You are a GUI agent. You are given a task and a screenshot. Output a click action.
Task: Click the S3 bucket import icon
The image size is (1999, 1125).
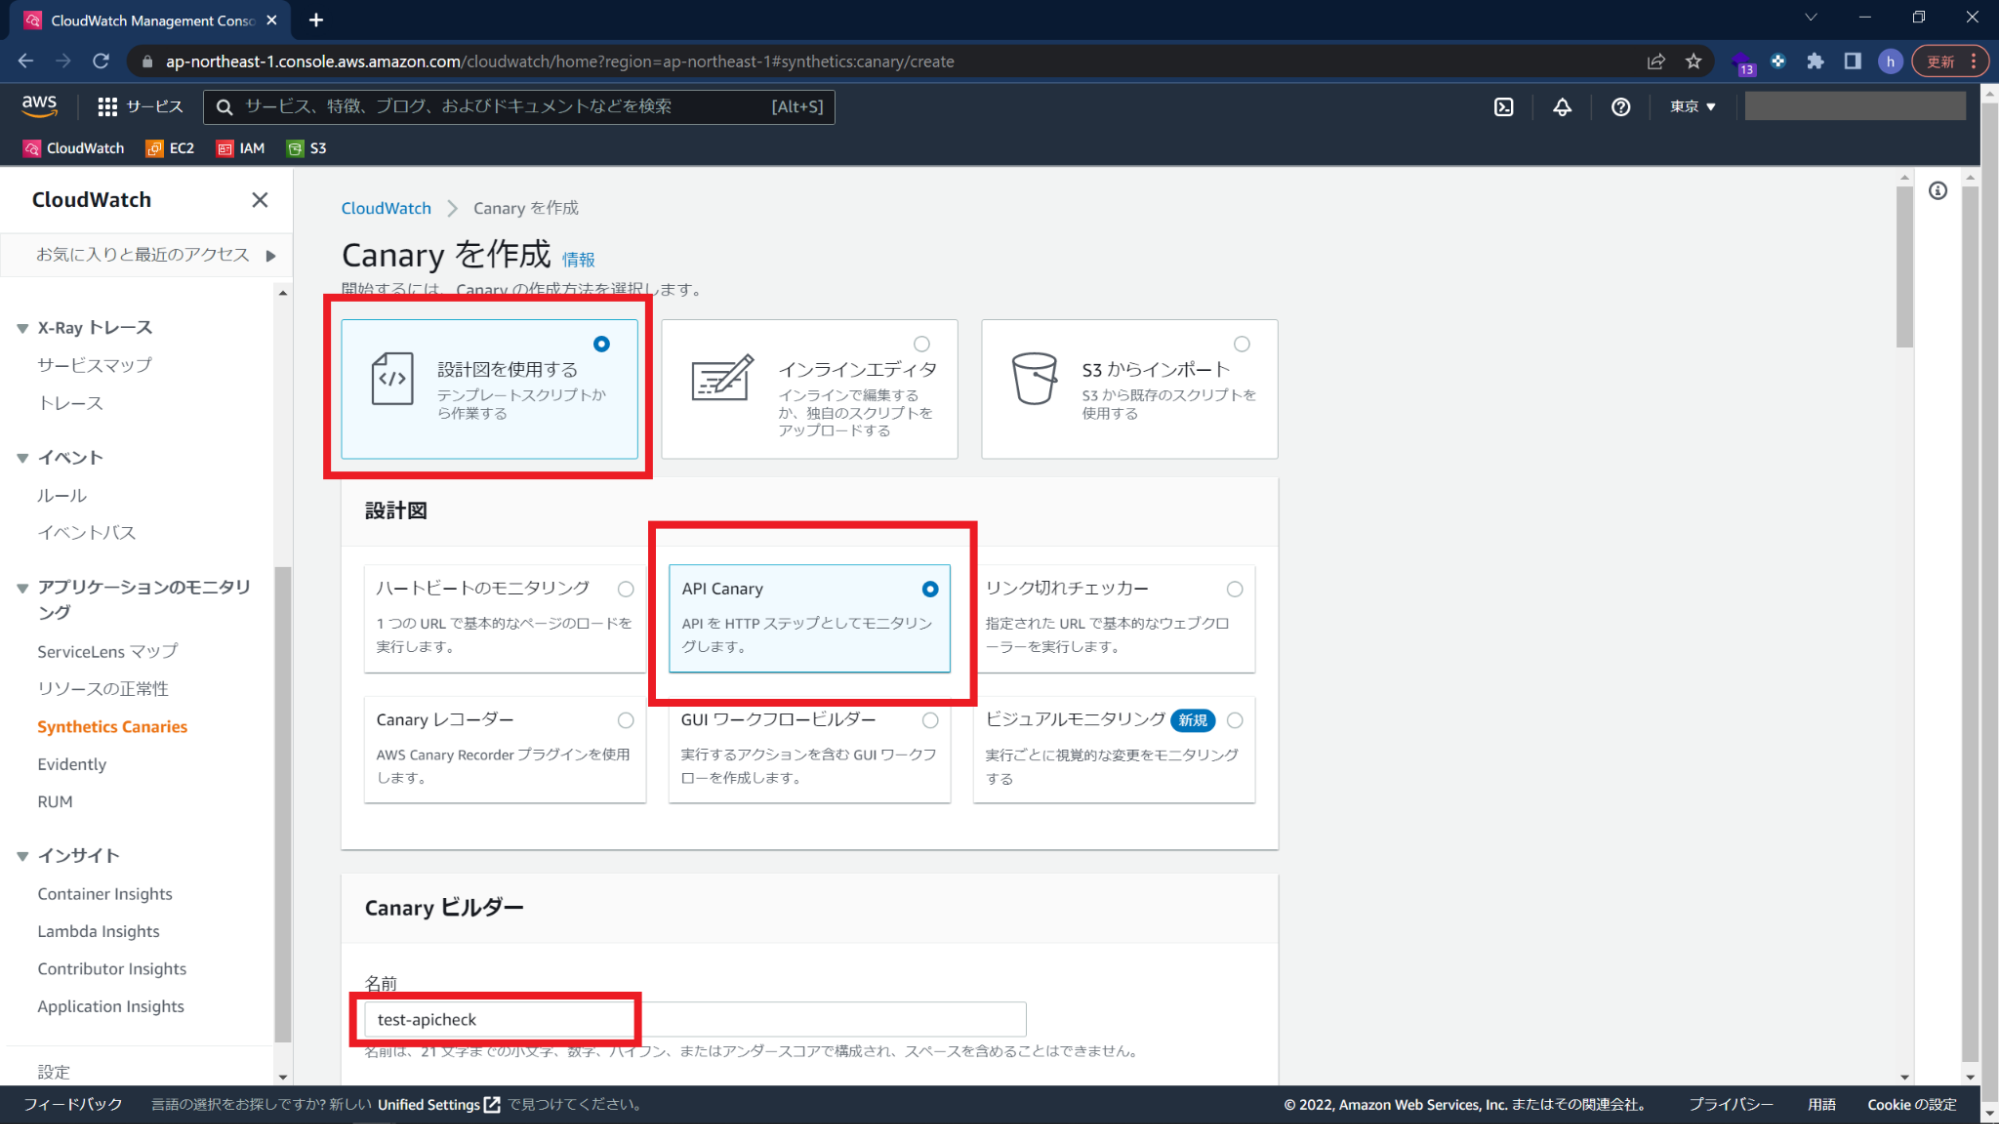(x=1034, y=378)
